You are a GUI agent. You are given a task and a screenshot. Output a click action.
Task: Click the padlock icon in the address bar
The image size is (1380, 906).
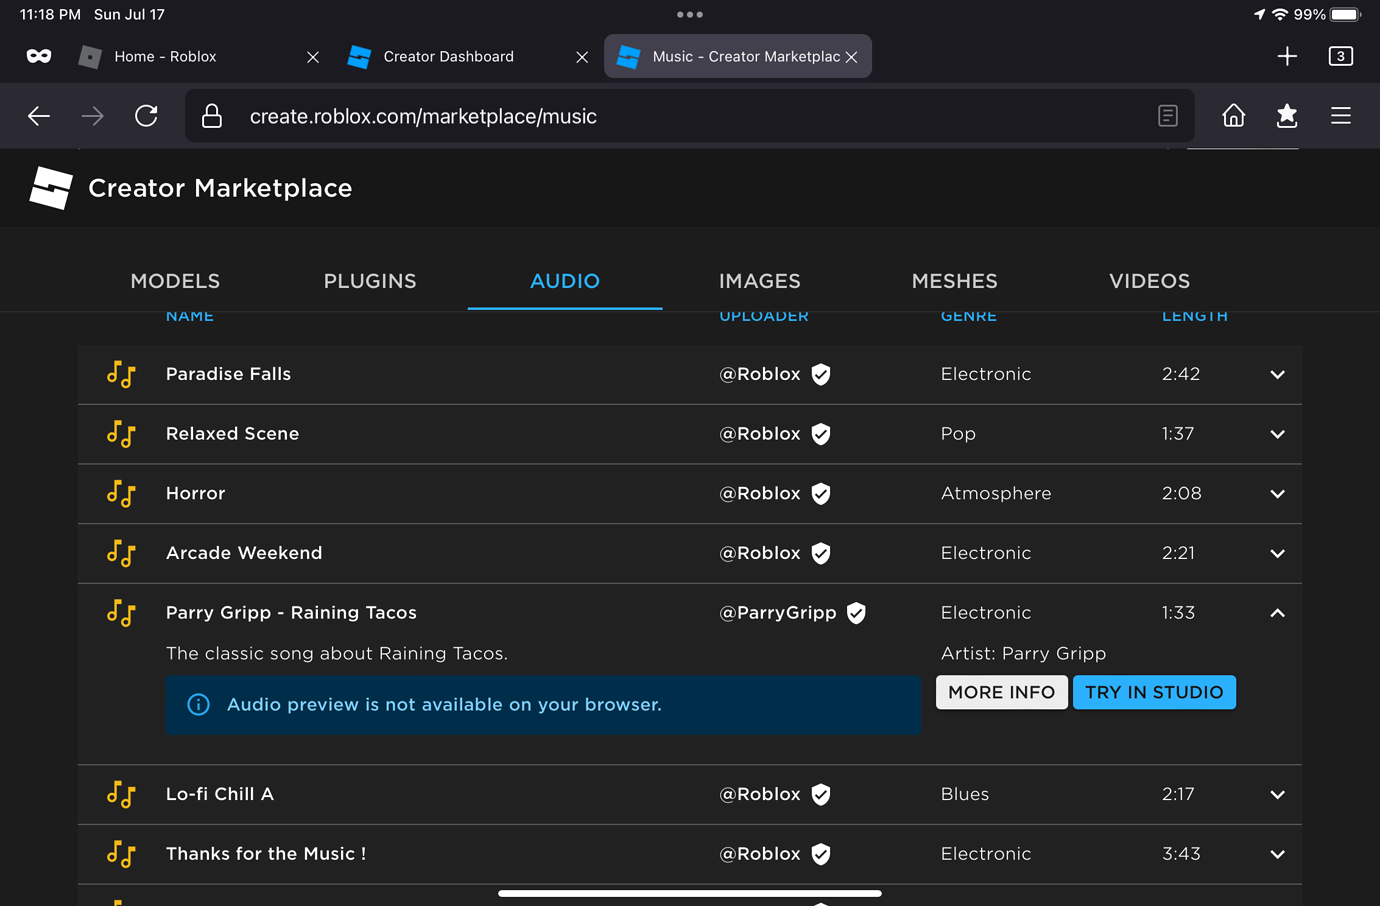212,115
